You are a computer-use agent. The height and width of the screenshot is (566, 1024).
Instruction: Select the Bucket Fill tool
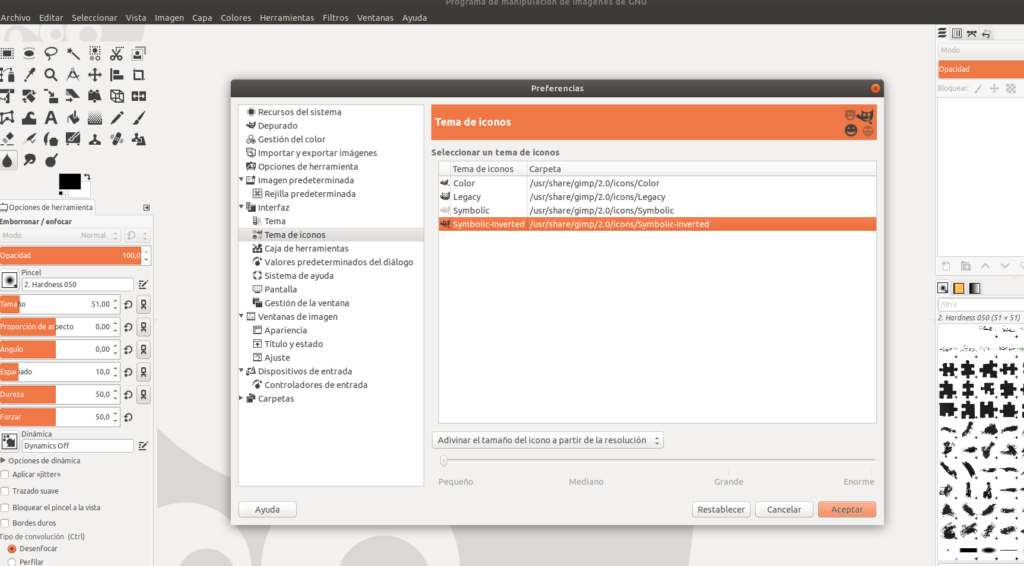point(72,118)
